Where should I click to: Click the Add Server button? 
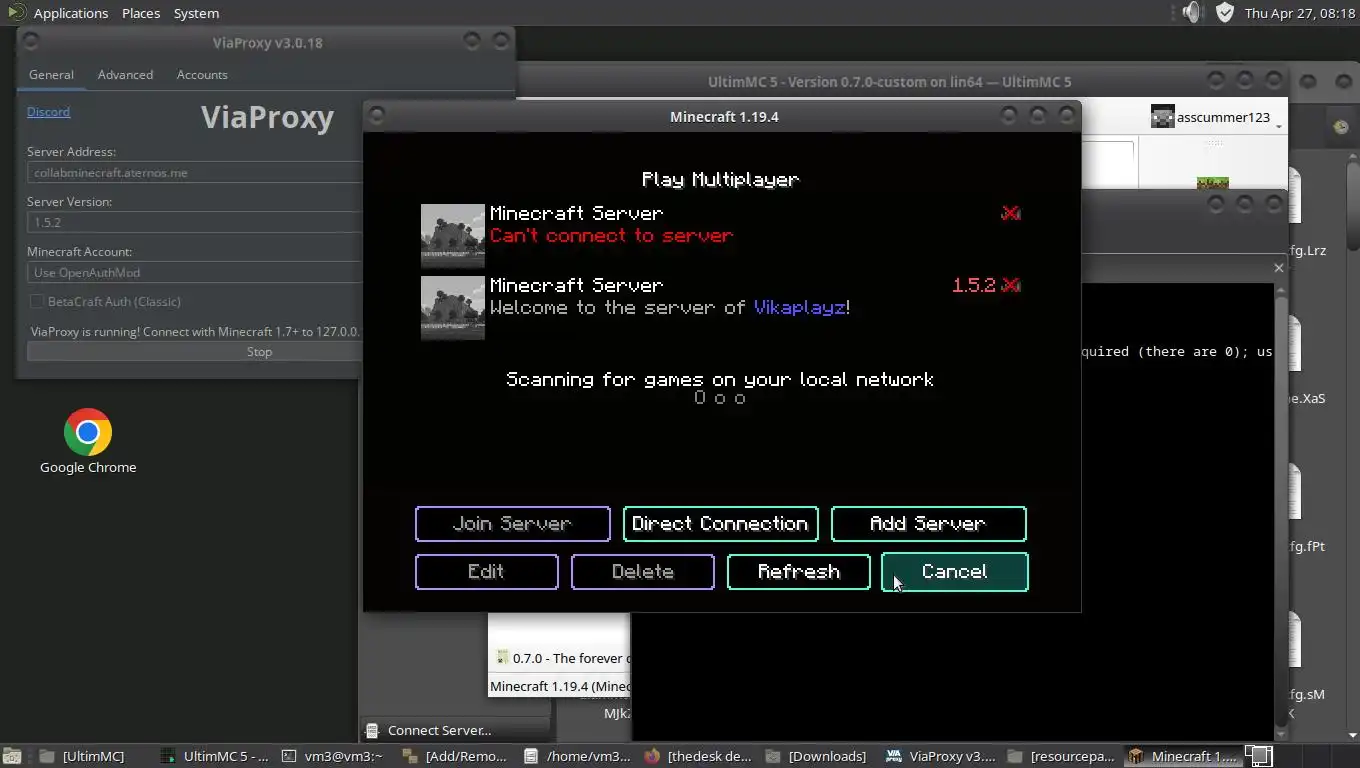tap(928, 524)
